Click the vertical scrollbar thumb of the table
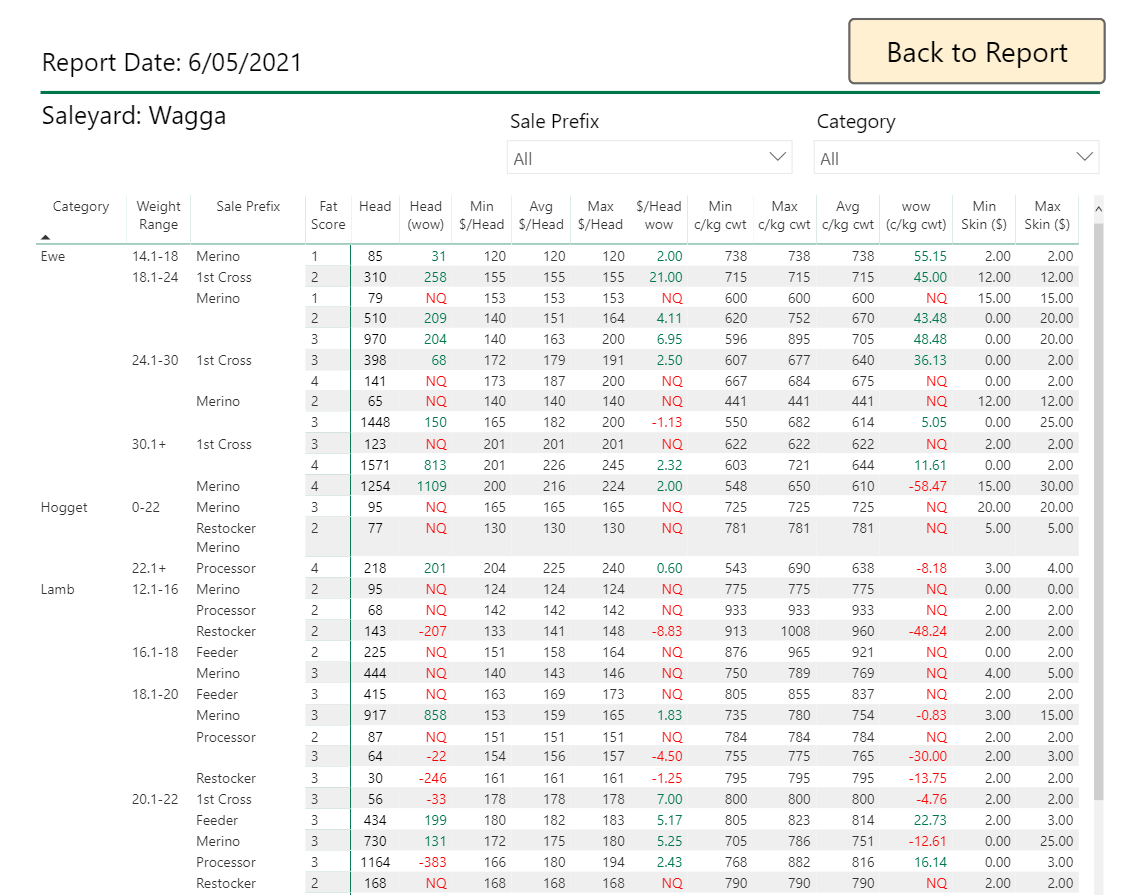1129x895 pixels. (1098, 511)
